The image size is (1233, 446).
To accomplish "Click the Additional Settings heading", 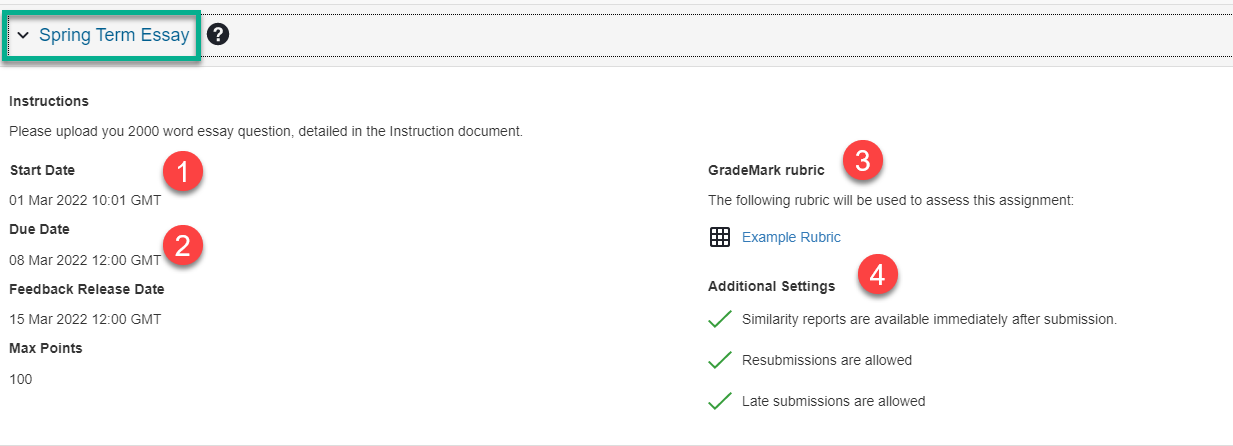I will click(x=771, y=286).
